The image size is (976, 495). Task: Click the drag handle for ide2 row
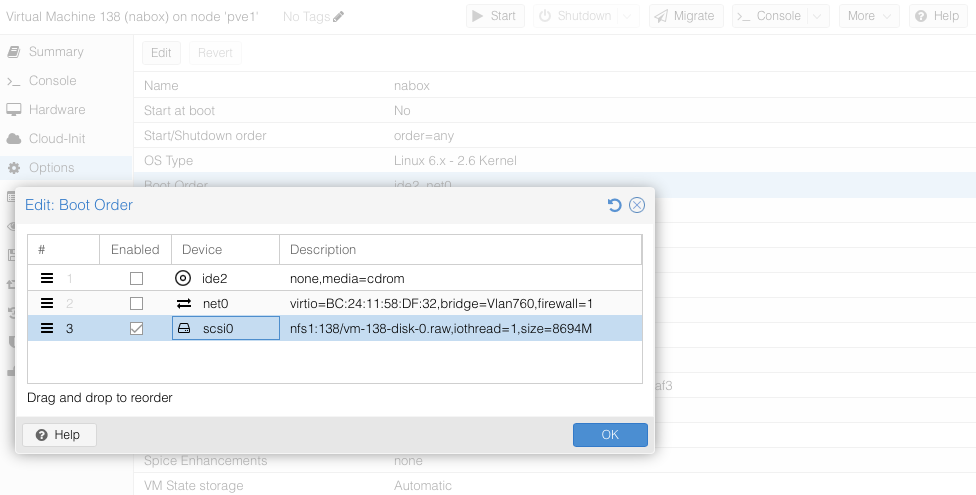coord(47,278)
